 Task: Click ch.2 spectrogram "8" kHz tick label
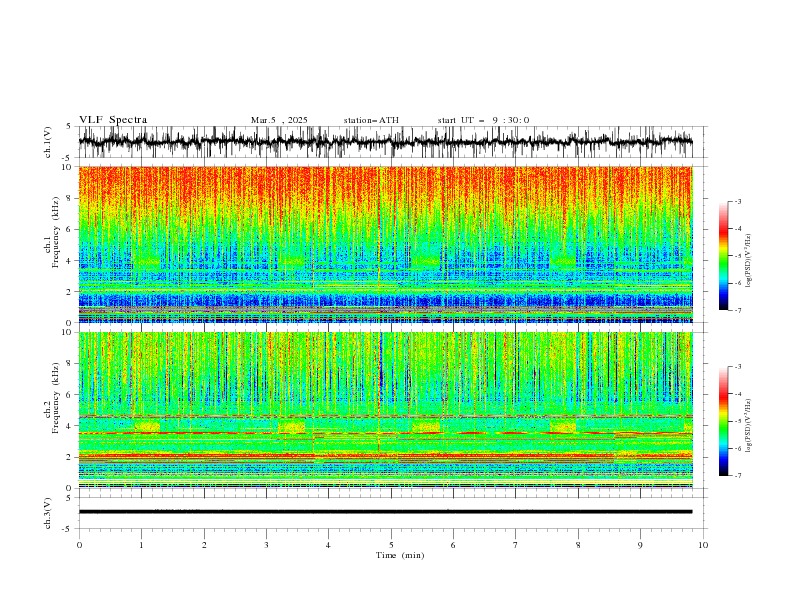(x=69, y=363)
